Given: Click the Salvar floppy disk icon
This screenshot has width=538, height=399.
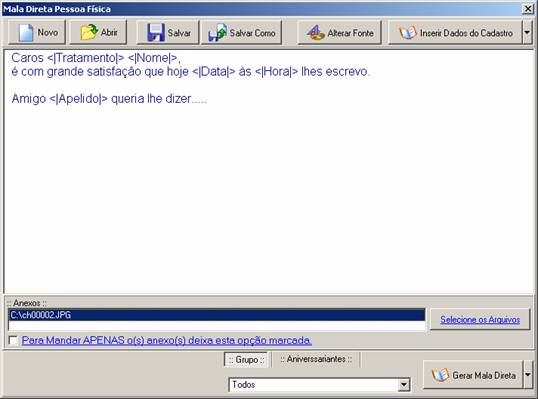Looking at the screenshot, I should (x=156, y=33).
